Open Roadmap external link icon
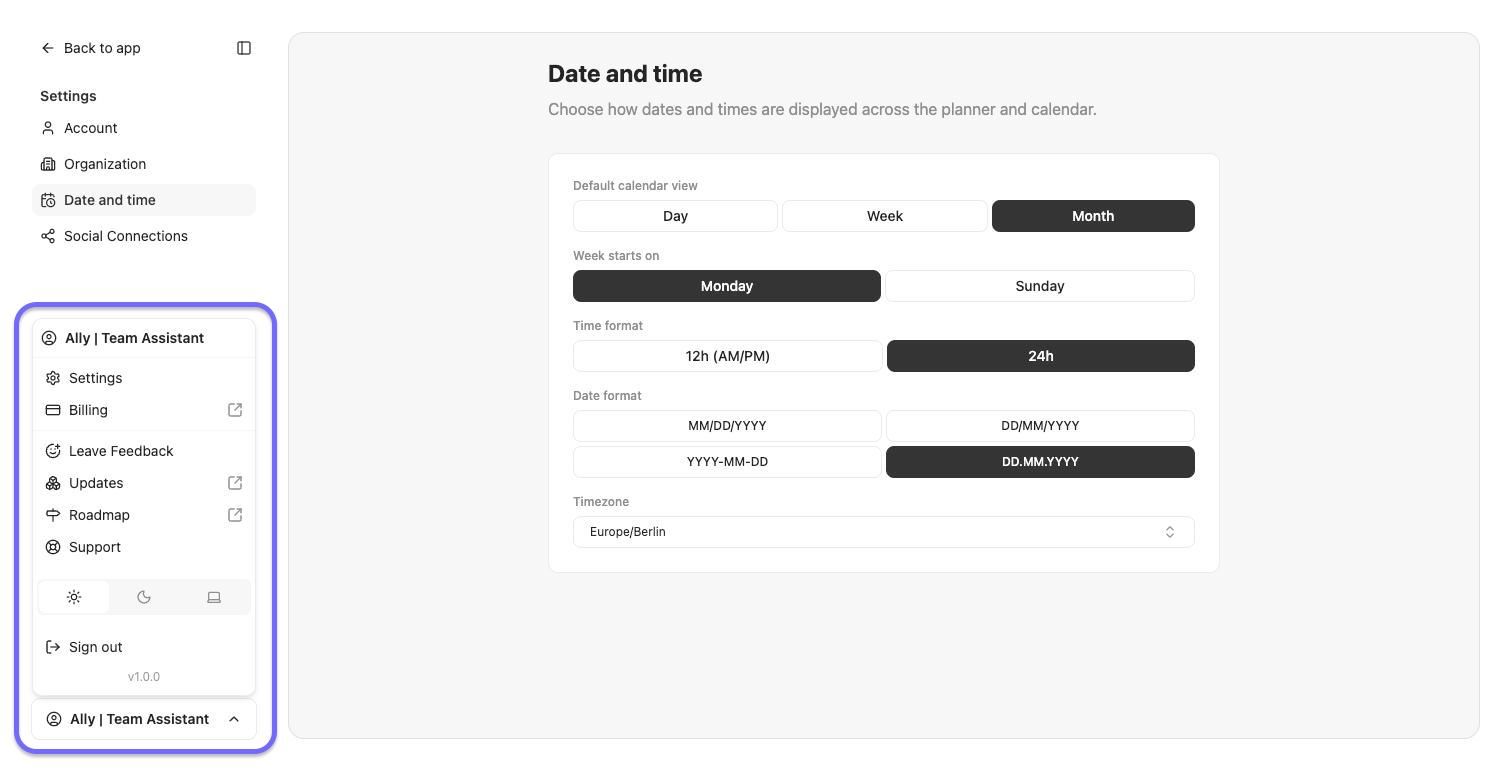Screen dimensions: 1512x771 pyautogui.click(x=235, y=515)
